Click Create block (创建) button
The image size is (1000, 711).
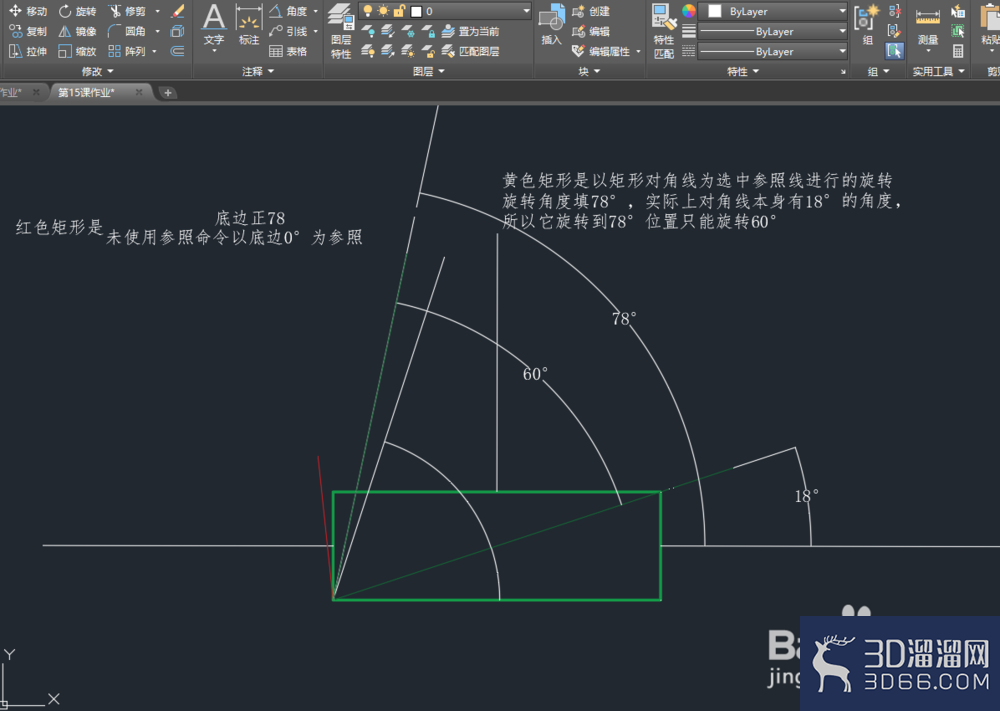(x=591, y=11)
